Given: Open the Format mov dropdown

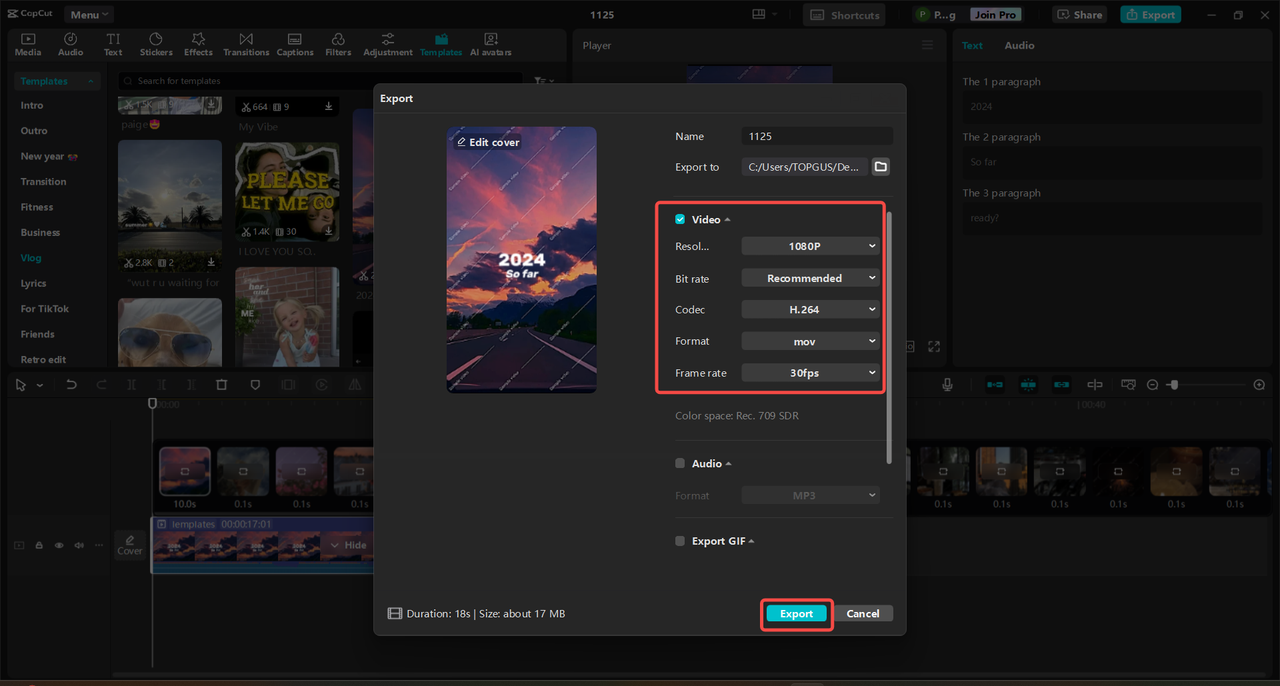Looking at the screenshot, I should tap(811, 341).
